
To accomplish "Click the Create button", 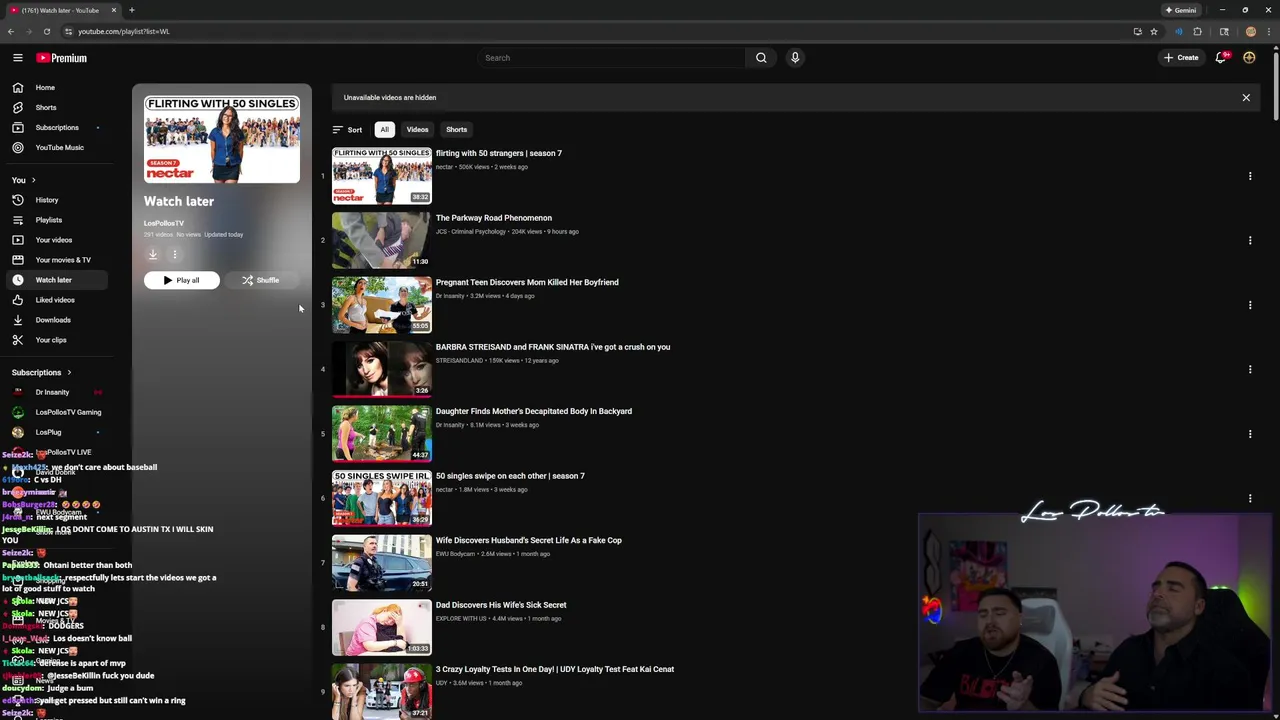I will pyautogui.click(x=1181, y=58).
